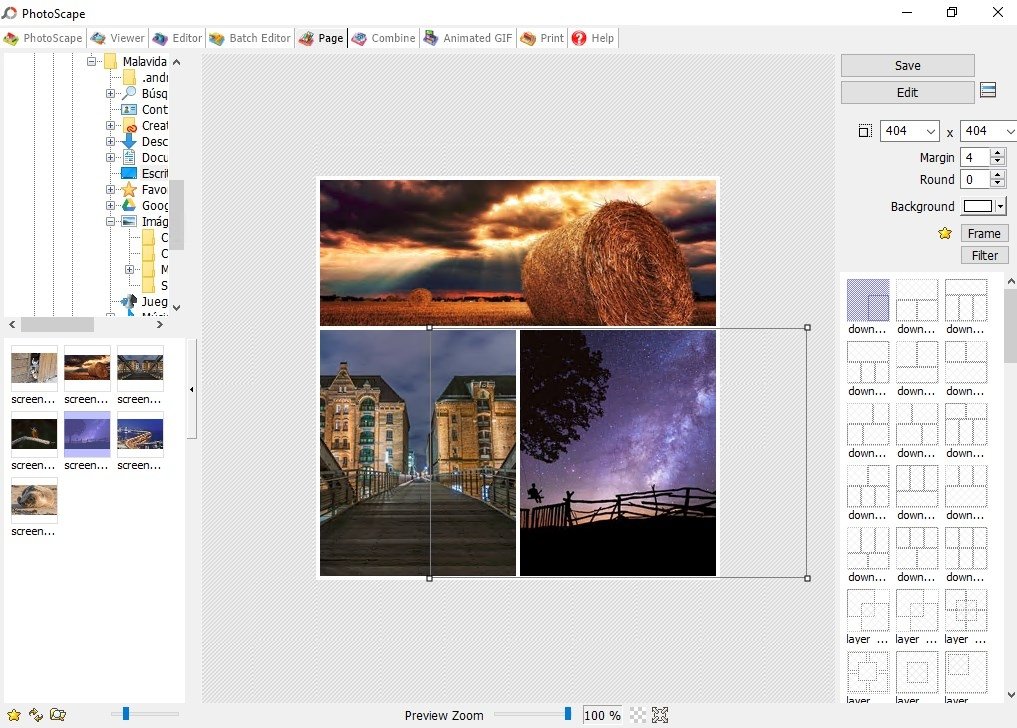
Task: Click the hay bale photo on the canvas
Action: click(518, 252)
